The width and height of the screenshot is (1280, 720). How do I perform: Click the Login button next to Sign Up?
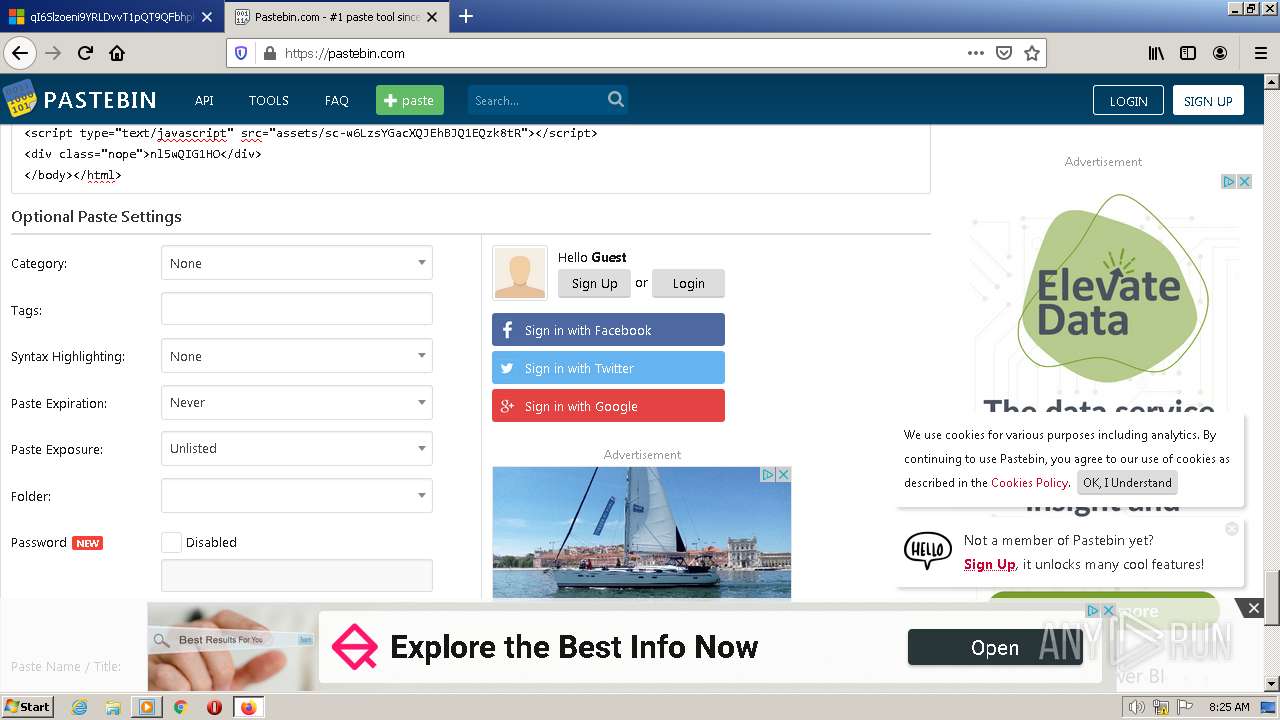tap(688, 283)
